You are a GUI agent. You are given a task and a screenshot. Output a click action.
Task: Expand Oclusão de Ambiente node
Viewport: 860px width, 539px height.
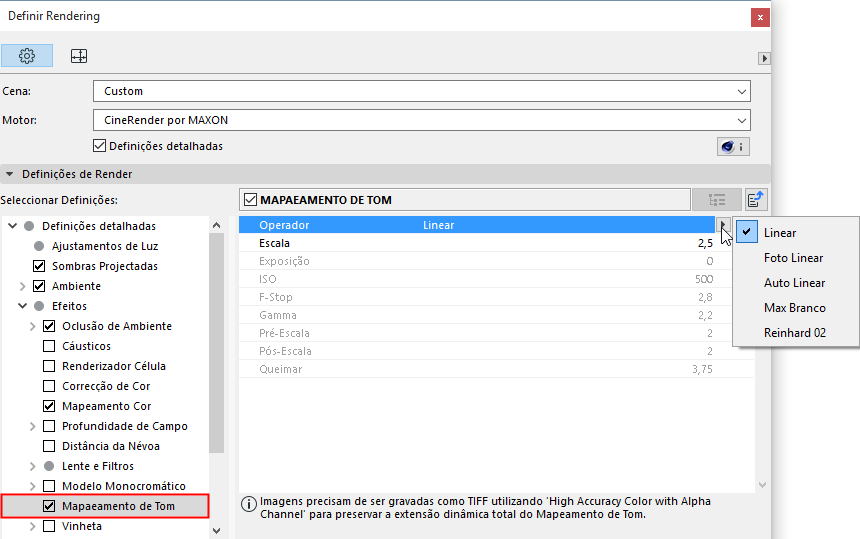32,326
